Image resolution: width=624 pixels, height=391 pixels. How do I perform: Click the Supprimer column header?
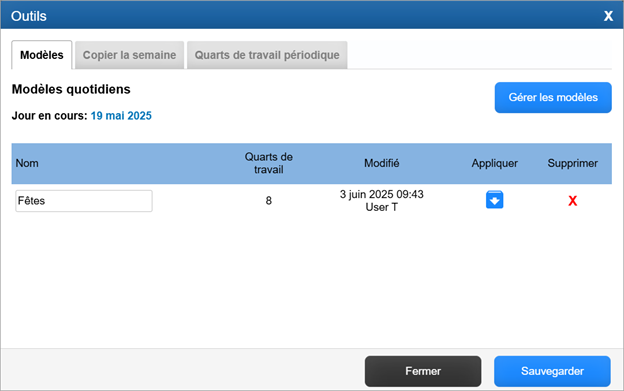[x=572, y=163]
